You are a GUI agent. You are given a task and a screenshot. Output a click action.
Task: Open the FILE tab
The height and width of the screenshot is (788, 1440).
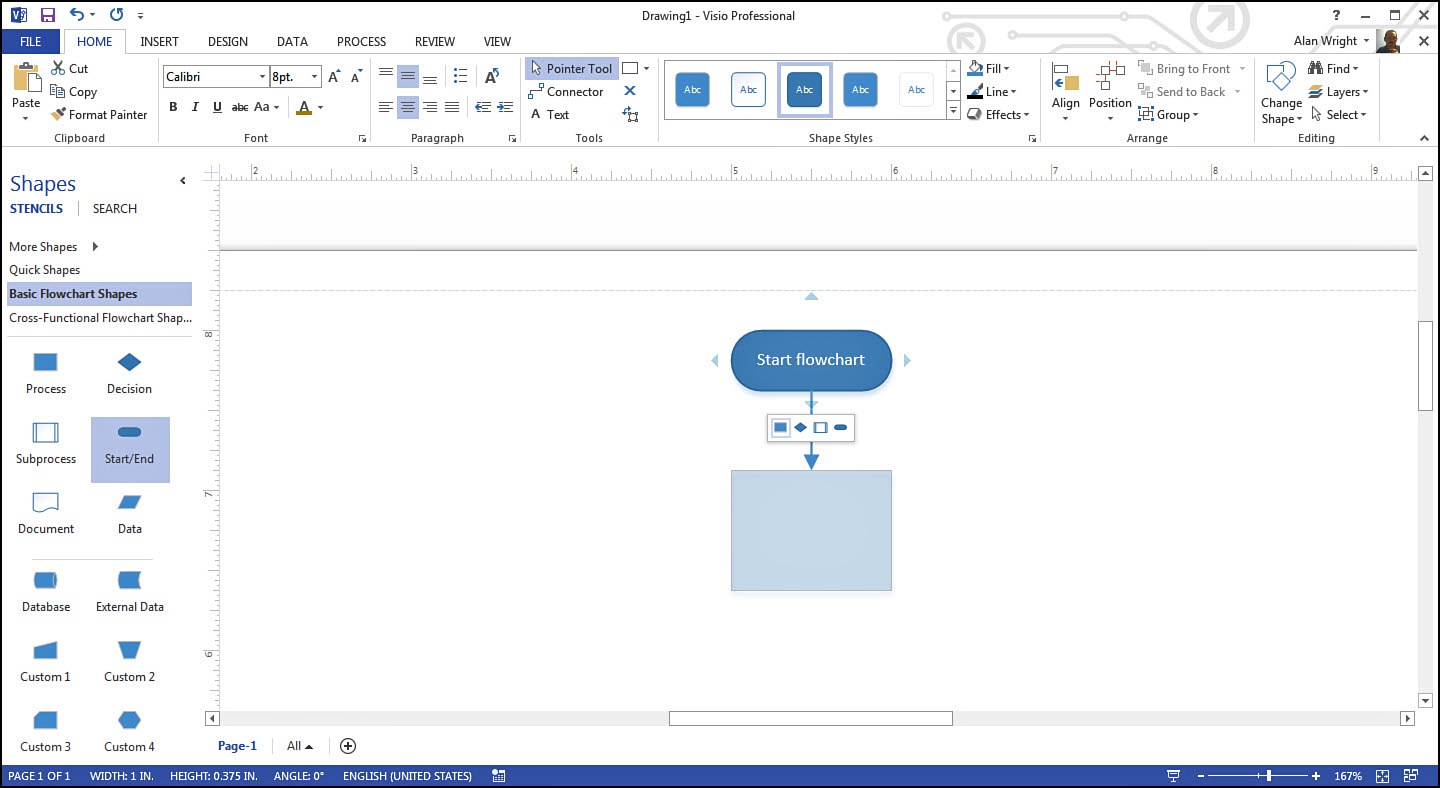pyautogui.click(x=31, y=41)
